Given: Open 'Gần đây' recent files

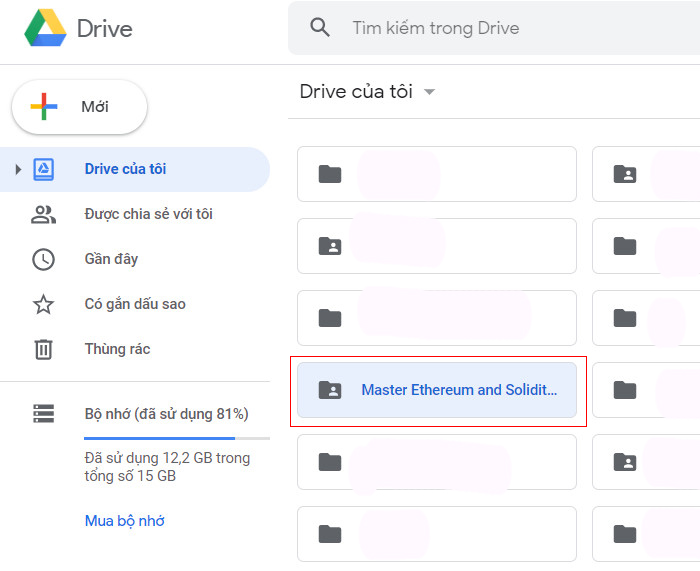Looking at the screenshot, I should (135, 259).
